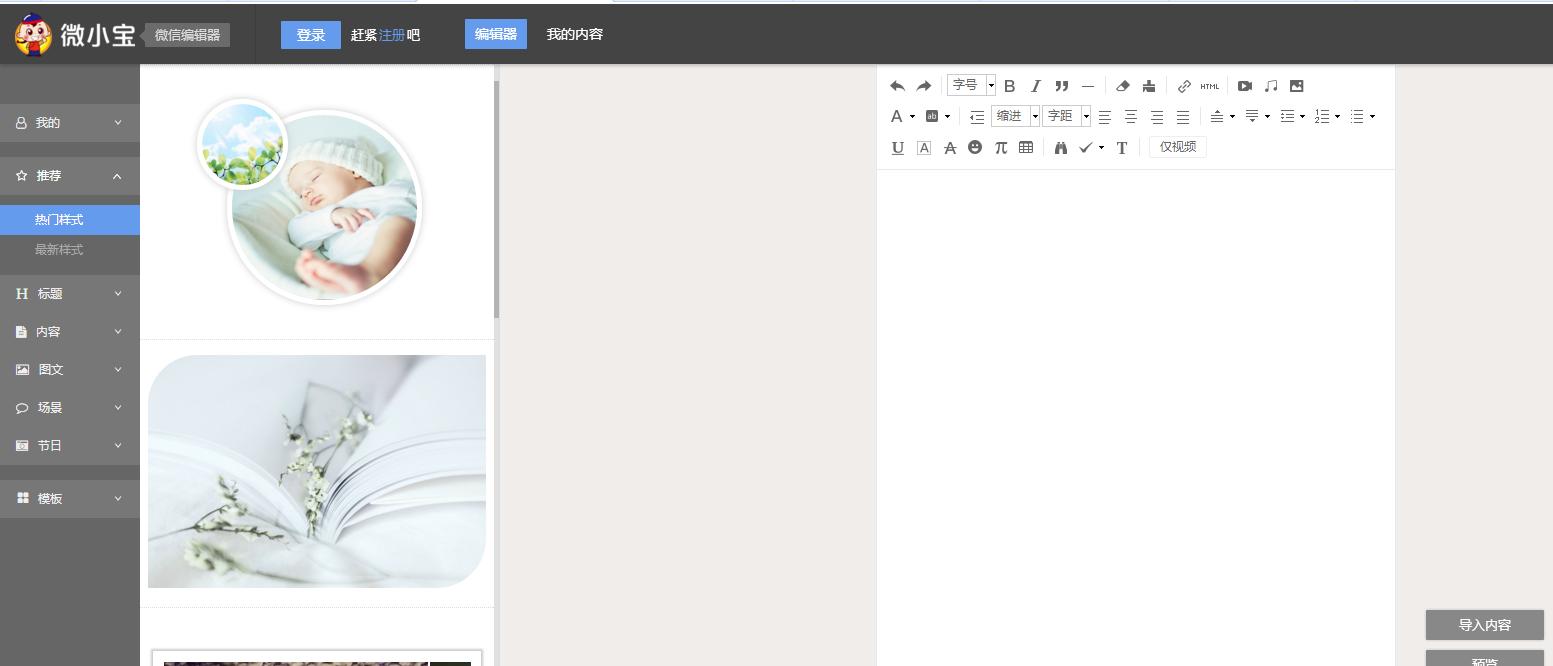
Task: Open find with the binoculars icon
Action: click(1060, 147)
